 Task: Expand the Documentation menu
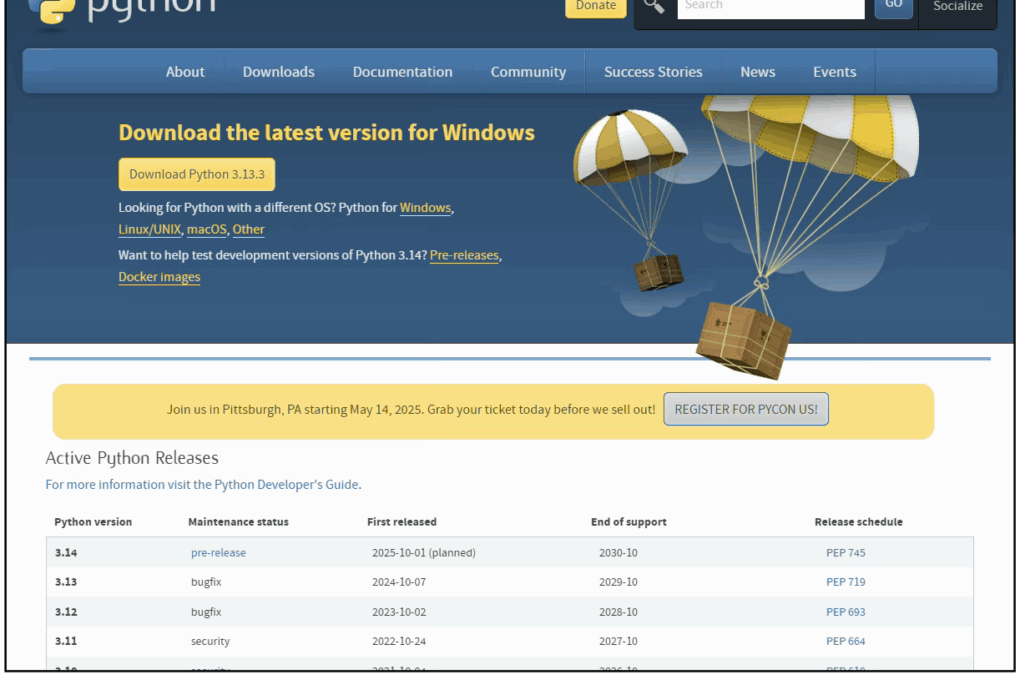coord(402,72)
